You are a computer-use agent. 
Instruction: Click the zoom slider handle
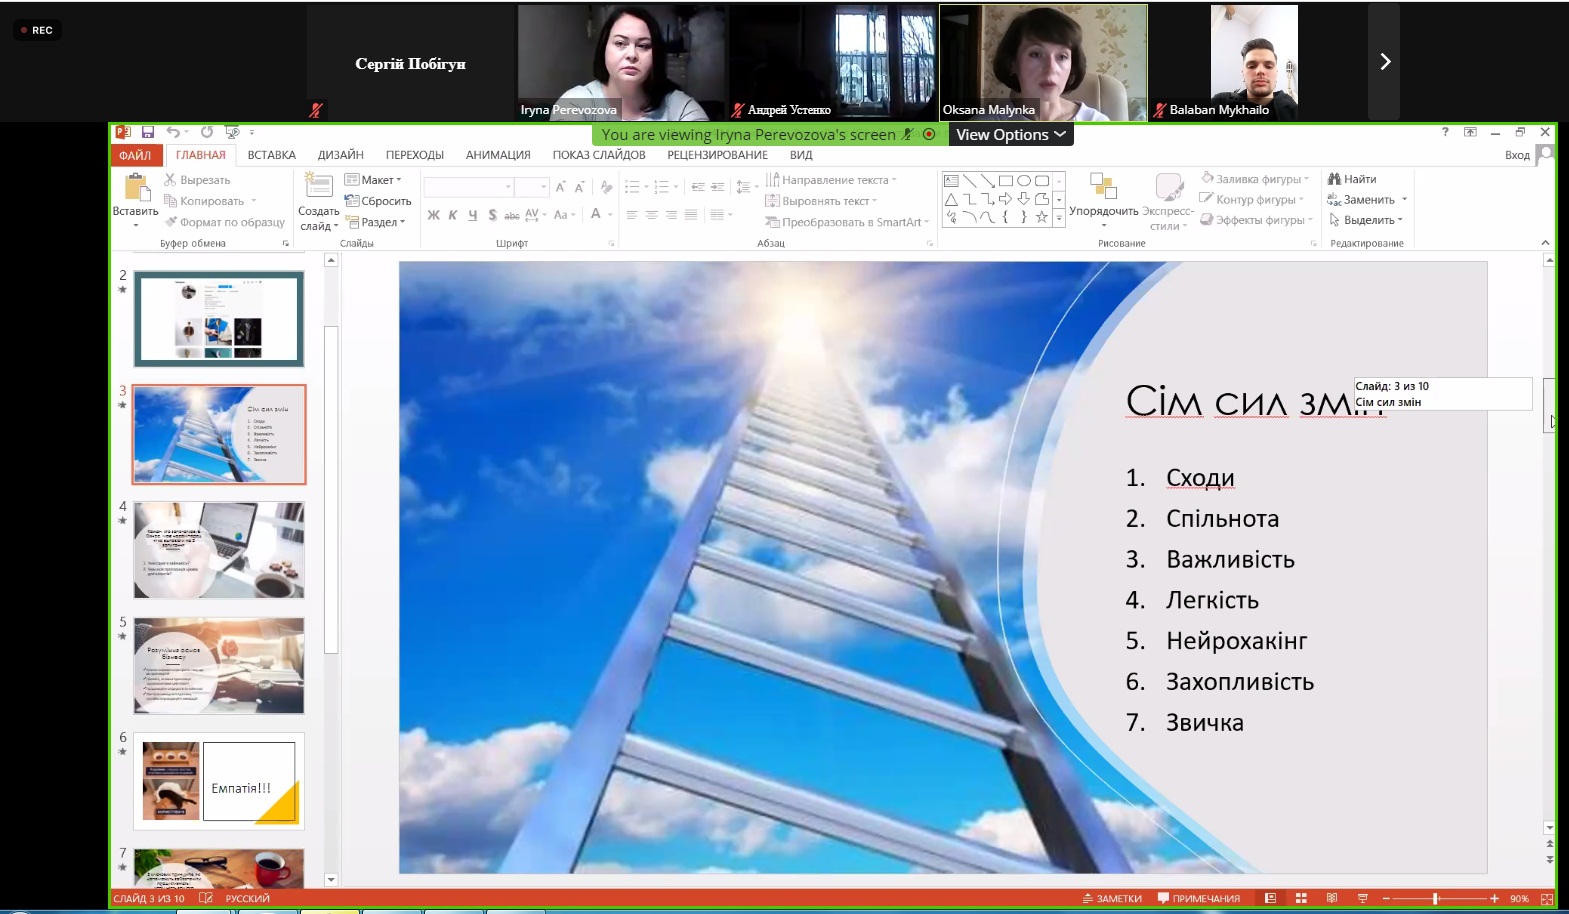tap(1435, 898)
